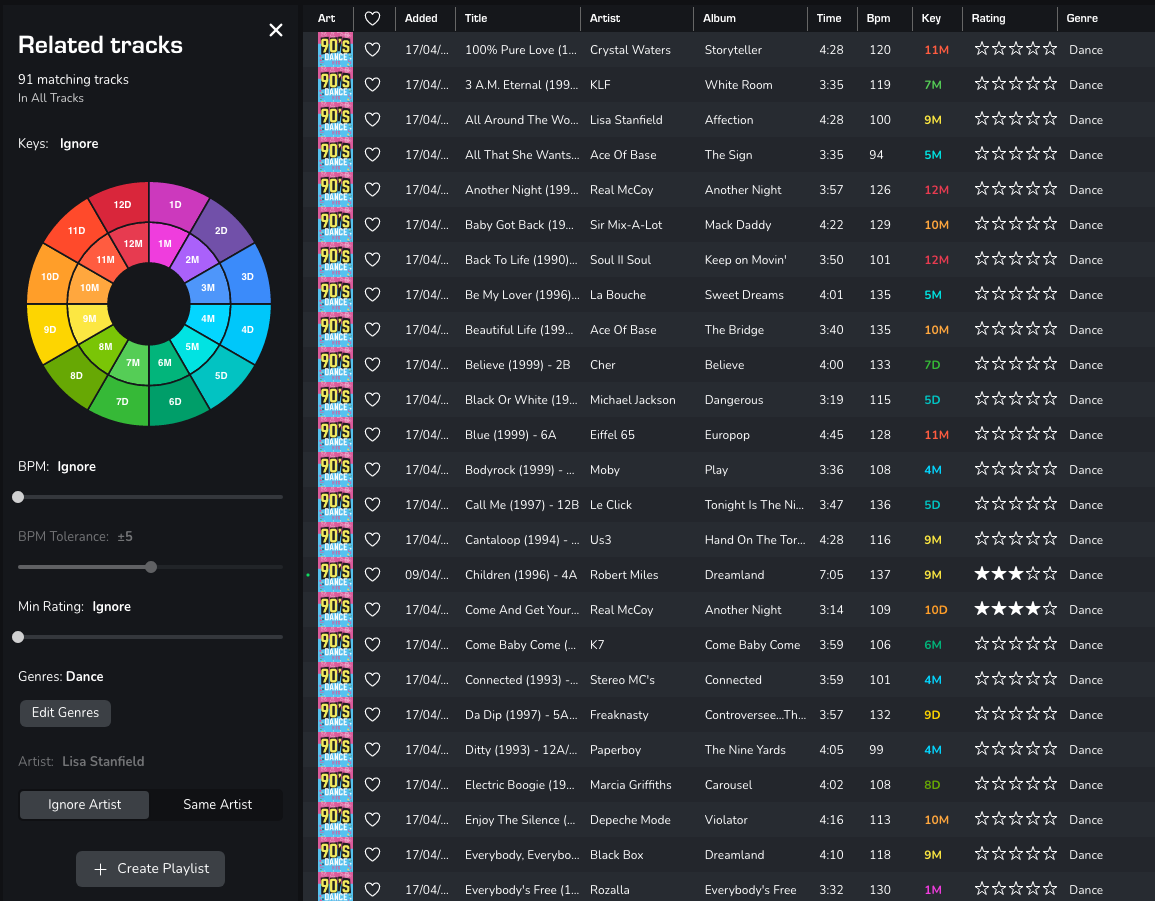
Task: Favorite Back To Life track
Action: [x=373, y=259]
